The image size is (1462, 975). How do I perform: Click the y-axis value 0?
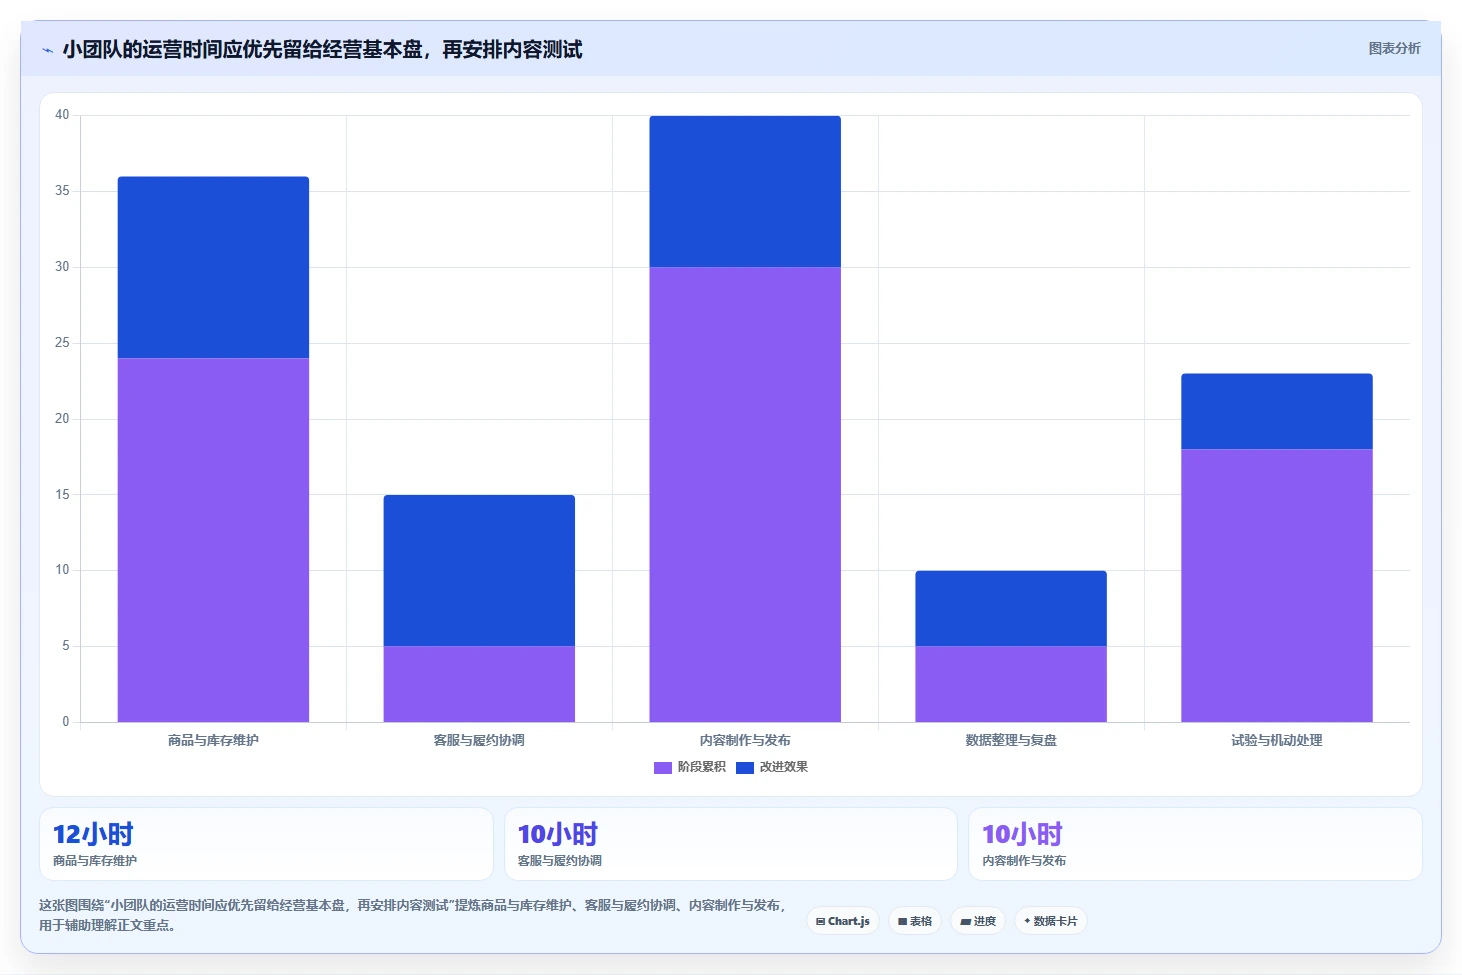click(66, 722)
